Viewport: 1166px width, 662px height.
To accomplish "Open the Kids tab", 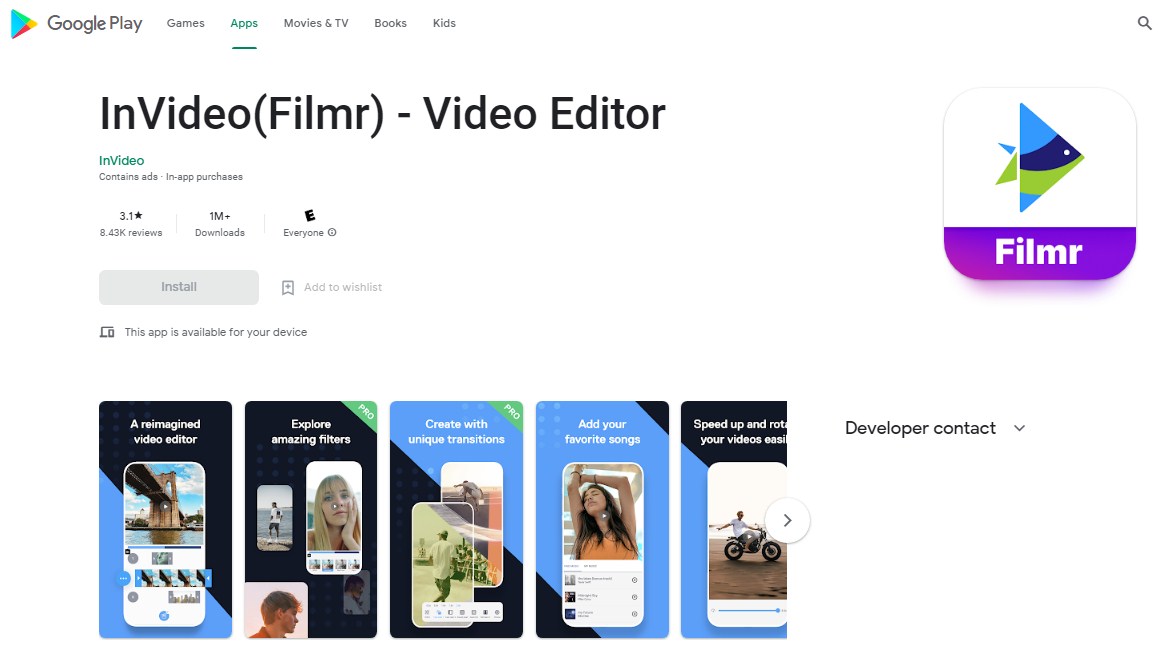I will 444,23.
